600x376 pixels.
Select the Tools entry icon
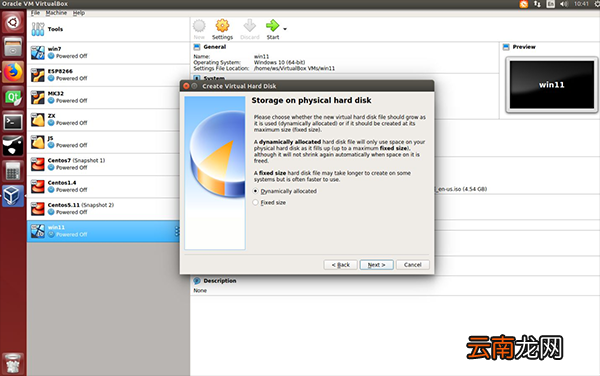pyautogui.click(x=38, y=29)
